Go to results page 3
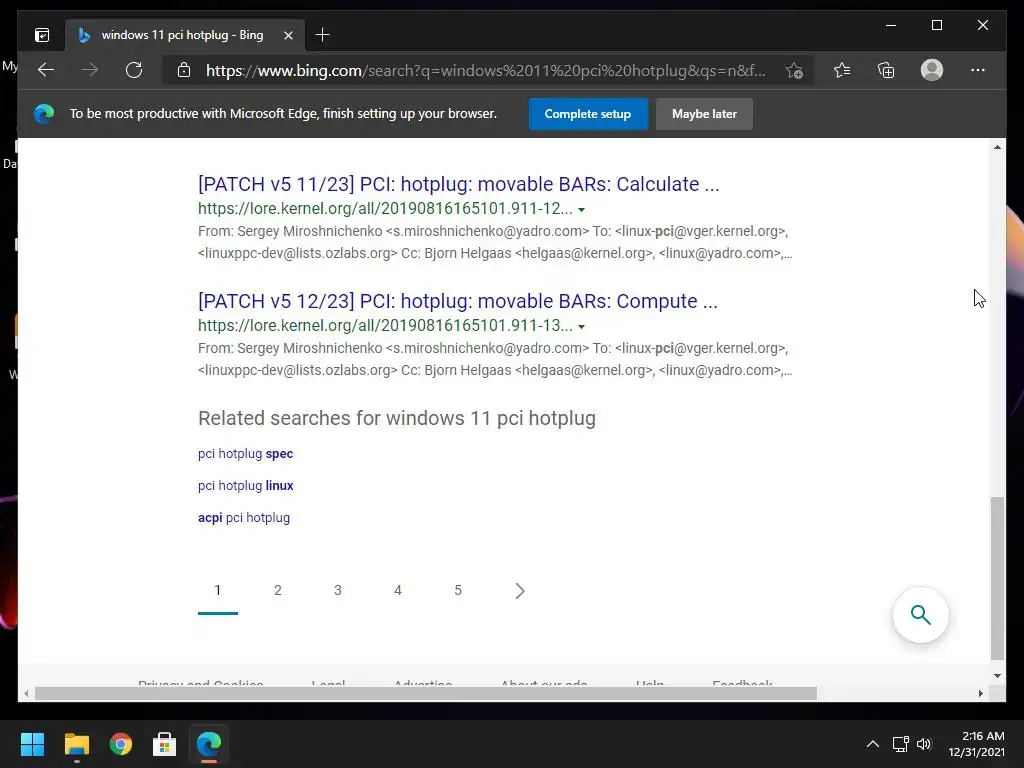Viewport: 1024px width, 768px height. pos(338,590)
